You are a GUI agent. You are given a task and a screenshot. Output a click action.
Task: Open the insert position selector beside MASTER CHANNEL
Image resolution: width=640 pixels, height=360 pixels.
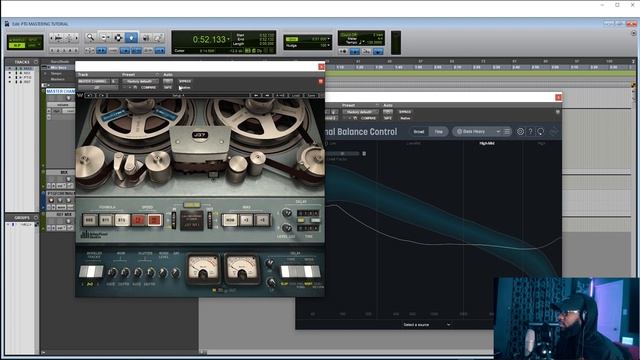point(114,81)
